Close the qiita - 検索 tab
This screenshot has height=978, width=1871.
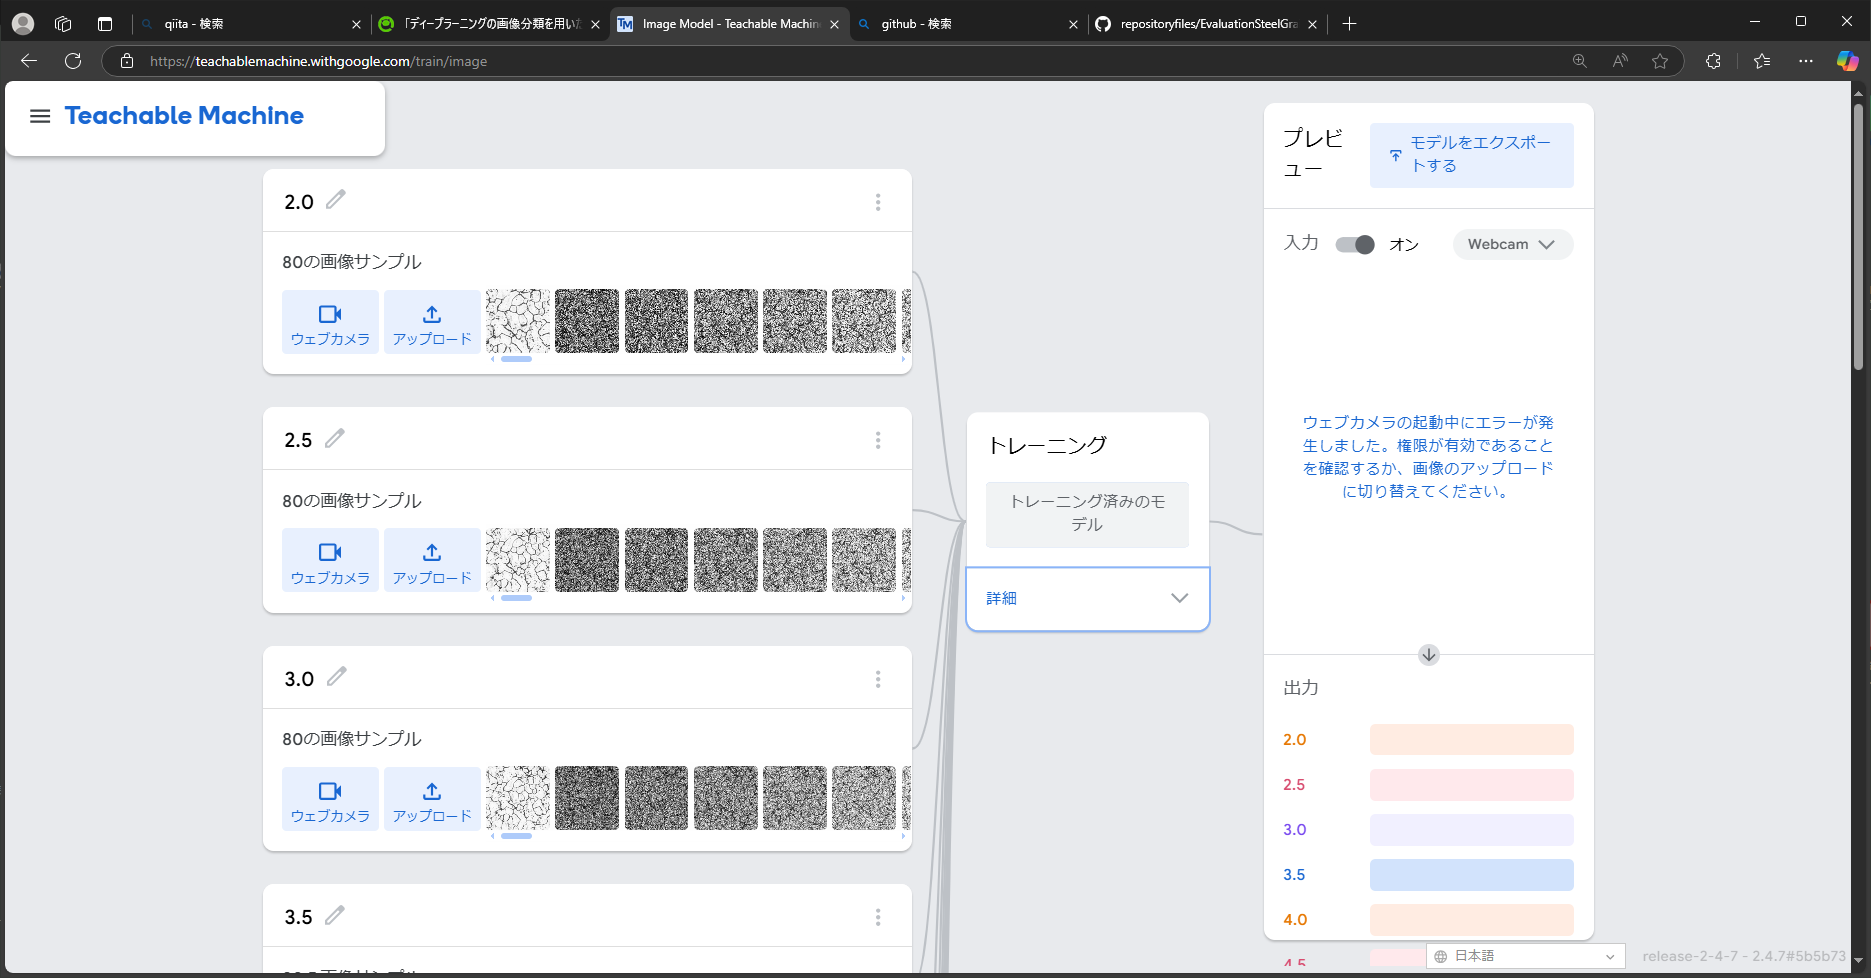(356, 24)
